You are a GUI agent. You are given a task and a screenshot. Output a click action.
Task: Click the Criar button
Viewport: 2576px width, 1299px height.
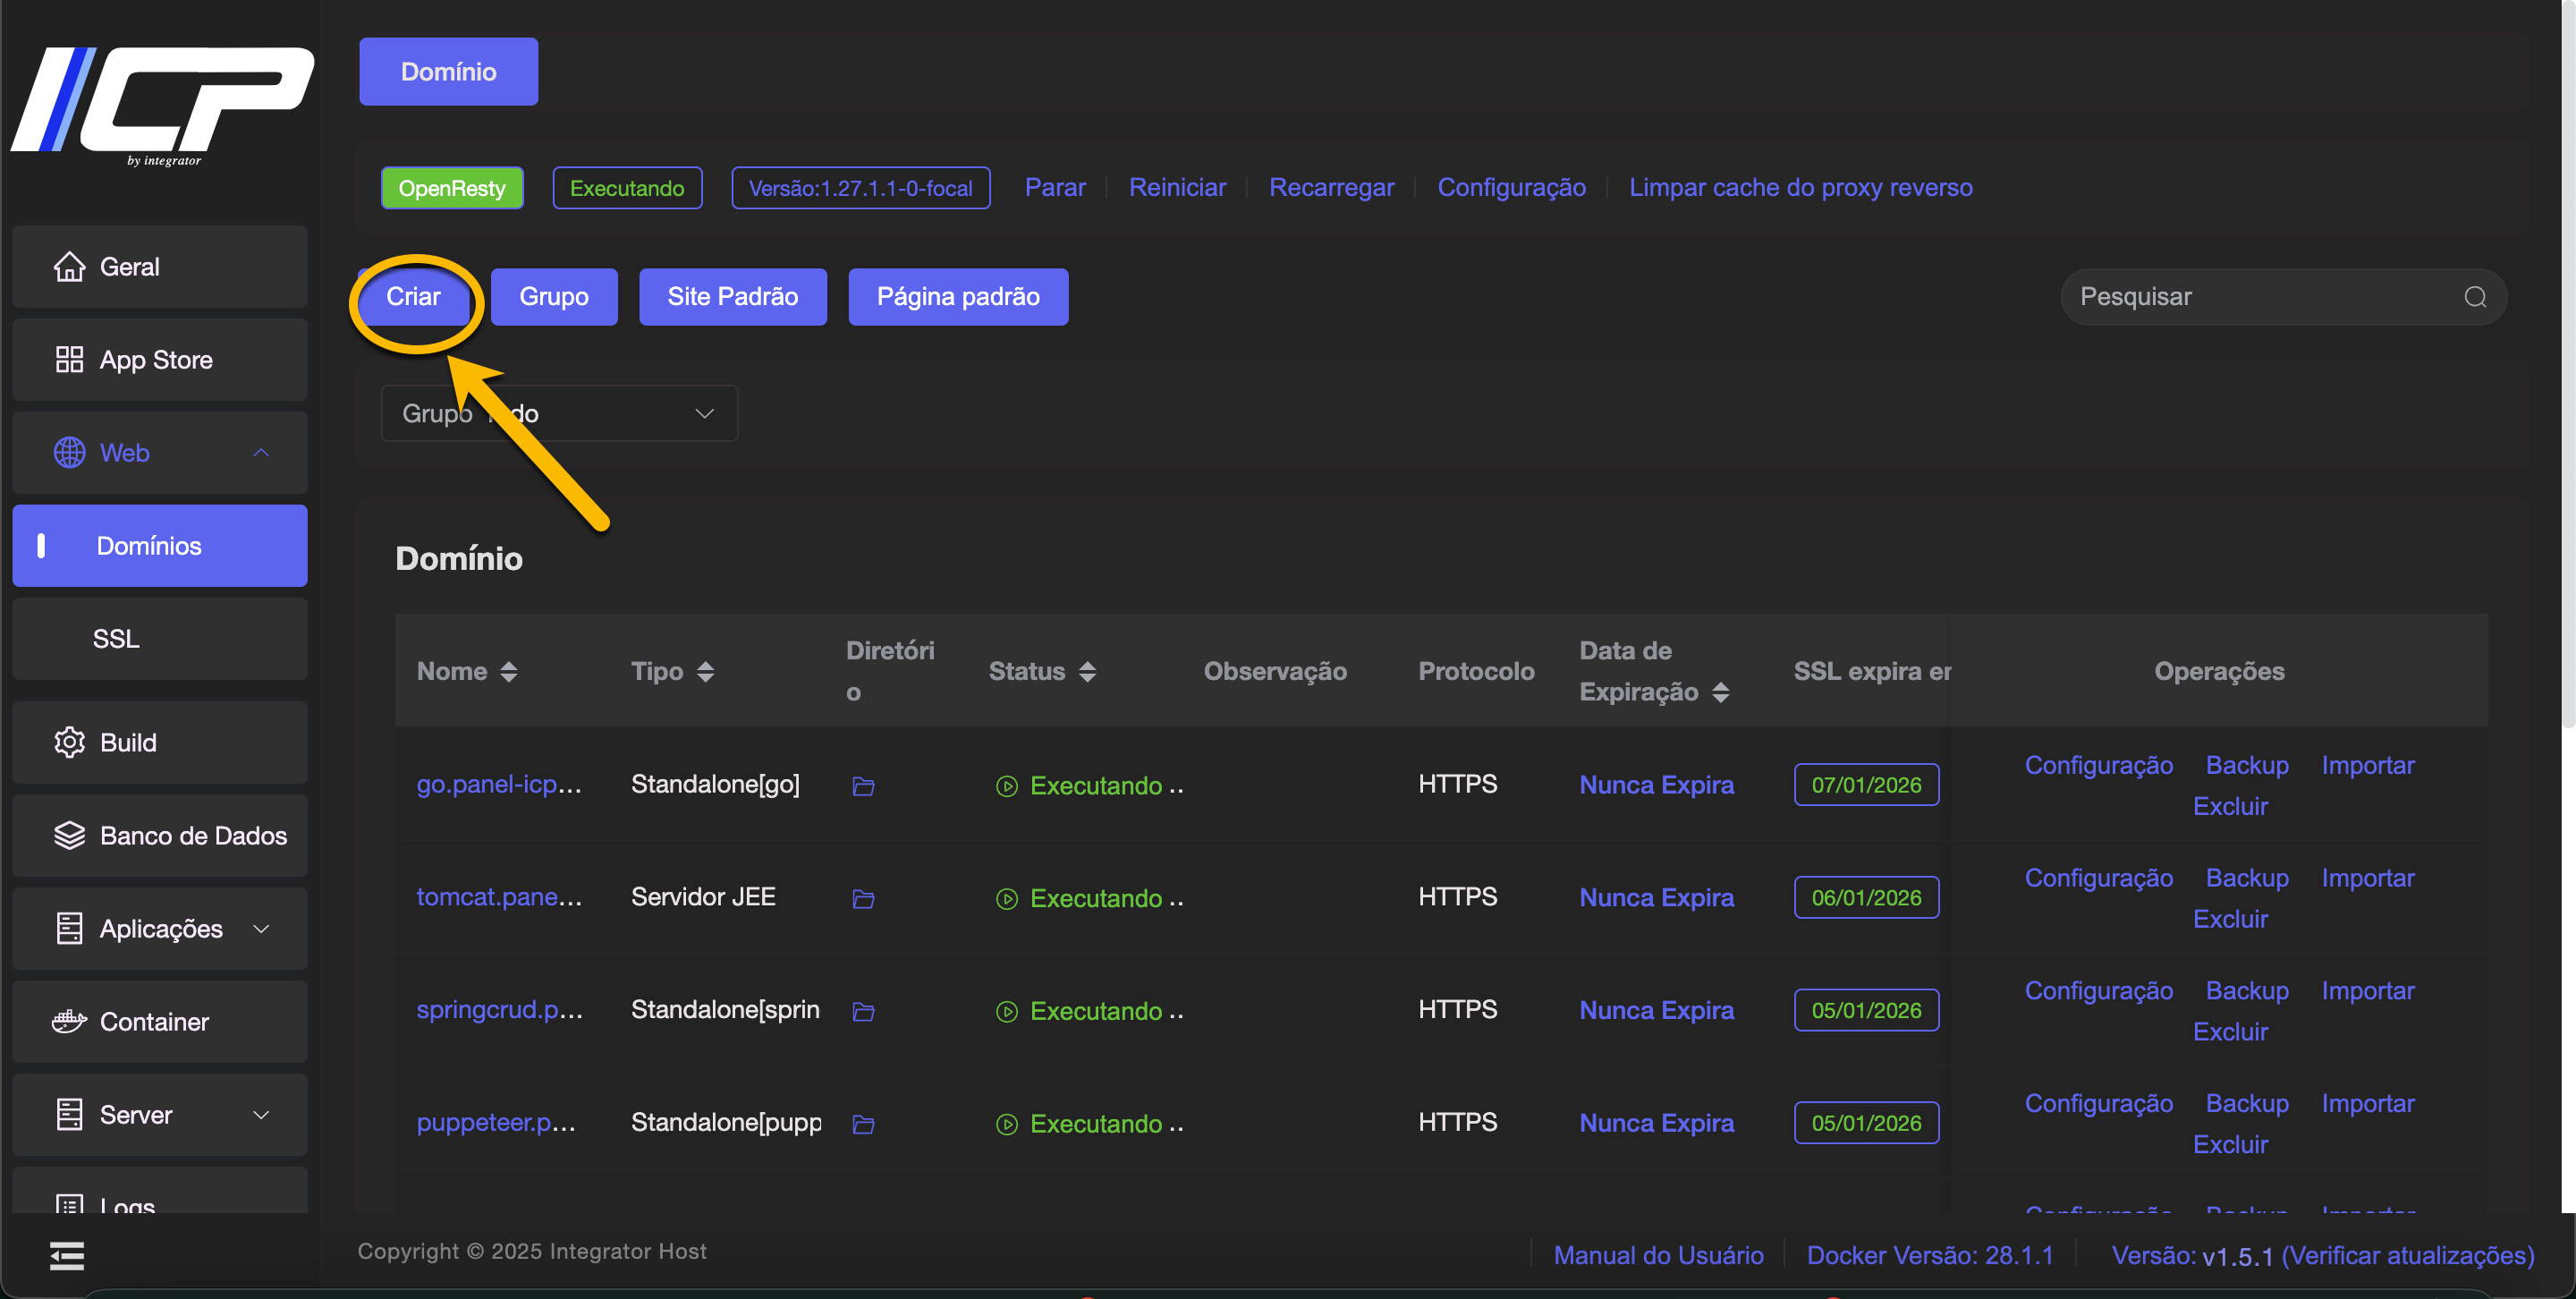(x=413, y=297)
